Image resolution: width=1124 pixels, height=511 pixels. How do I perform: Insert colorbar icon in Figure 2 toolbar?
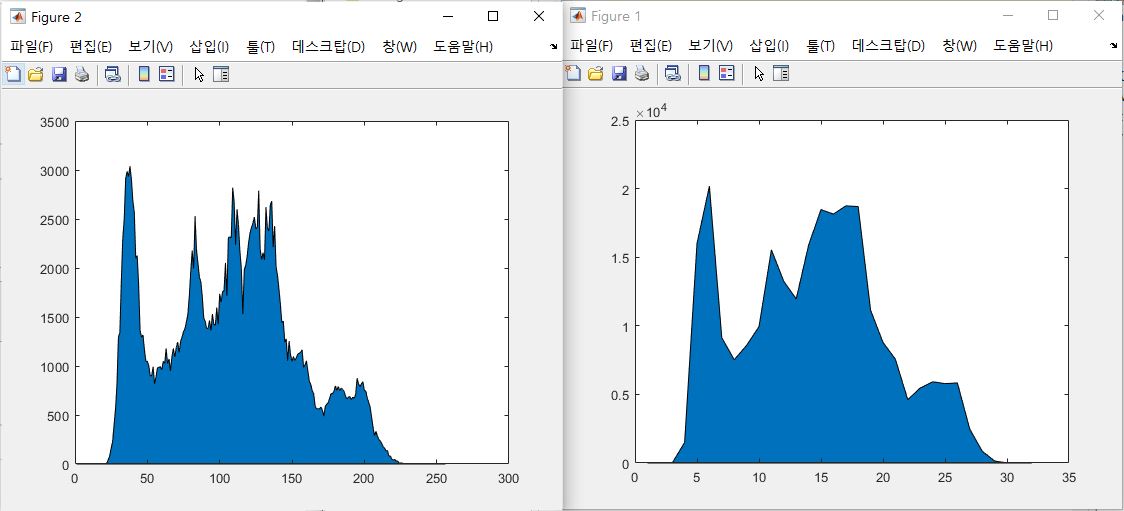143,74
